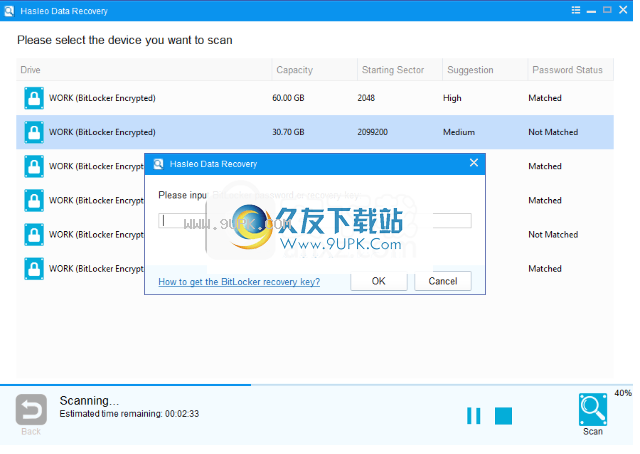Click the Scan magnifier icon

click(x=593, y=409)
